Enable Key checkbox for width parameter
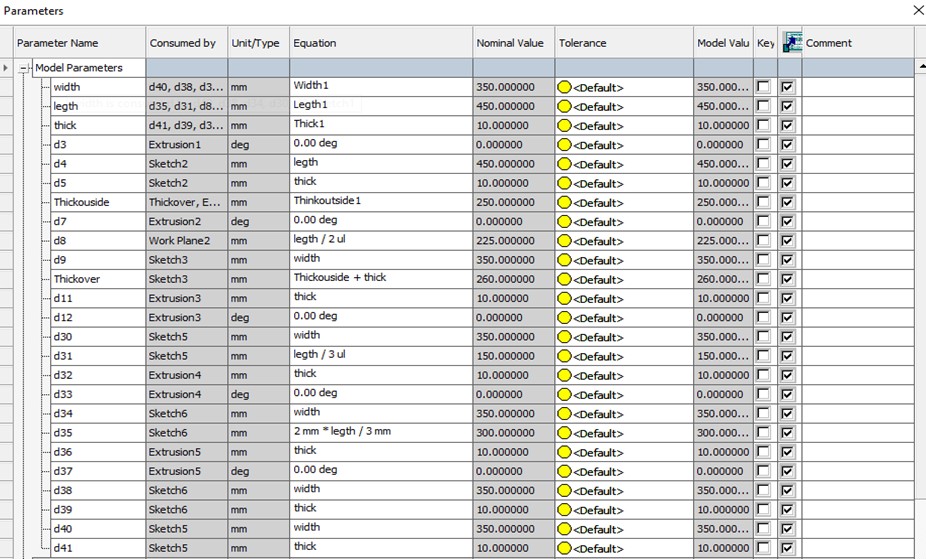926x559 pixels. tap(764, 87)
